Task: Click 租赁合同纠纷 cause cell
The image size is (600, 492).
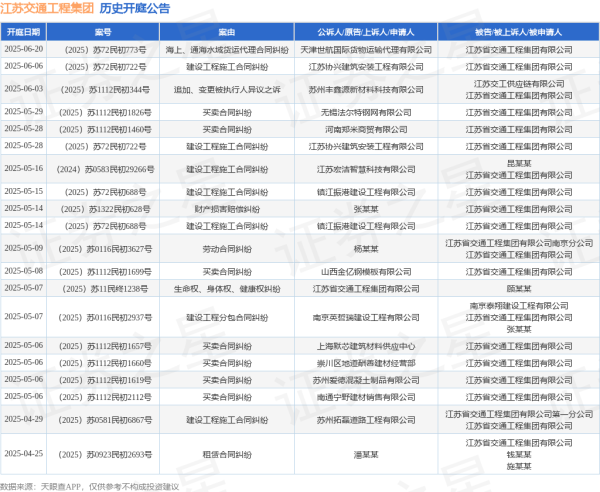Action: pyautogui.click(x=227, y=455)
